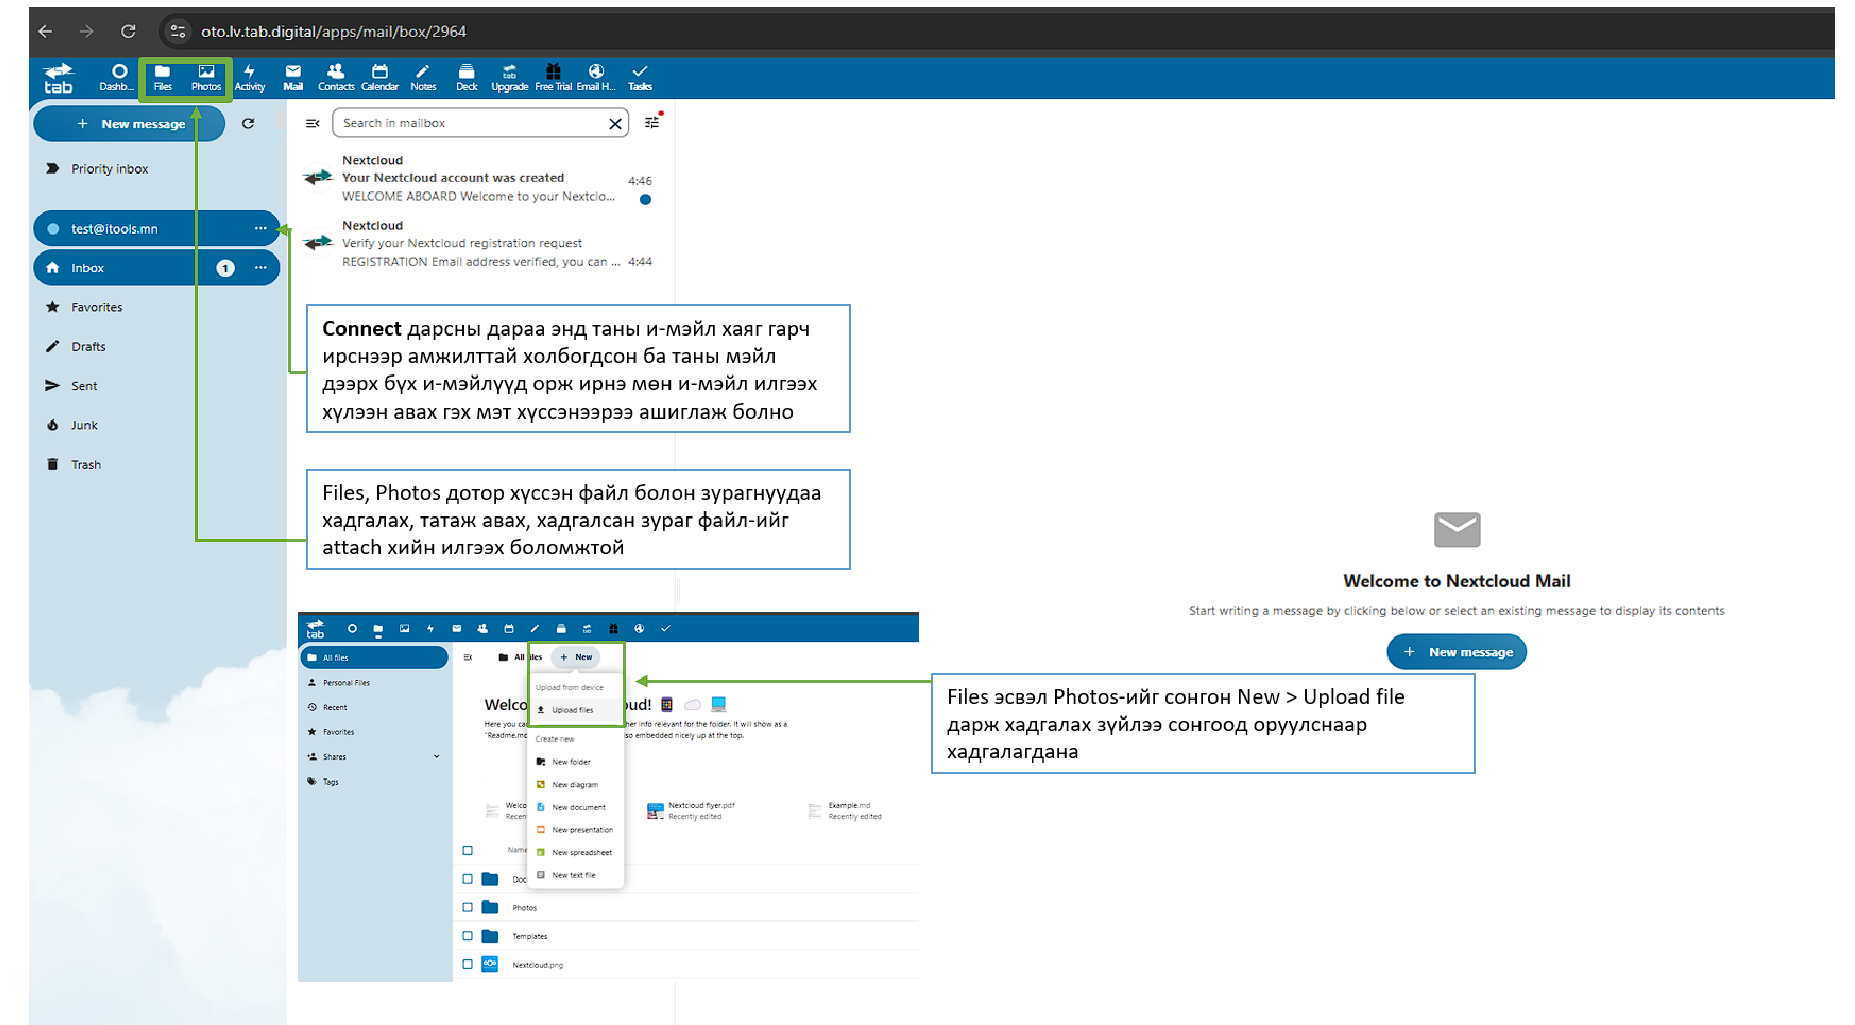
Task: Click New message button under Welcome to Nextcloud Mail
Action: click(x=1456, y=652)
